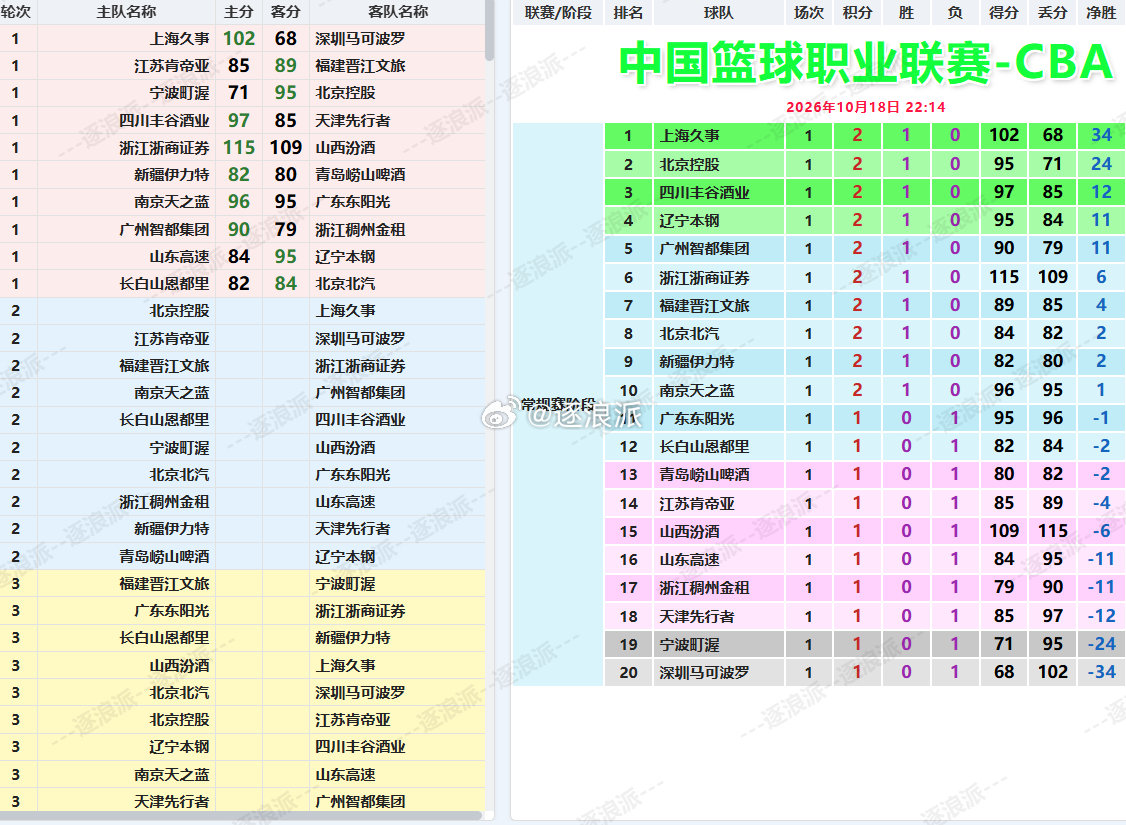The width and height of the screenshot is (1126, 825).
Task: Select away team 山西汾酒 in round 2 schedule
Action: click(x=345, y=448)
